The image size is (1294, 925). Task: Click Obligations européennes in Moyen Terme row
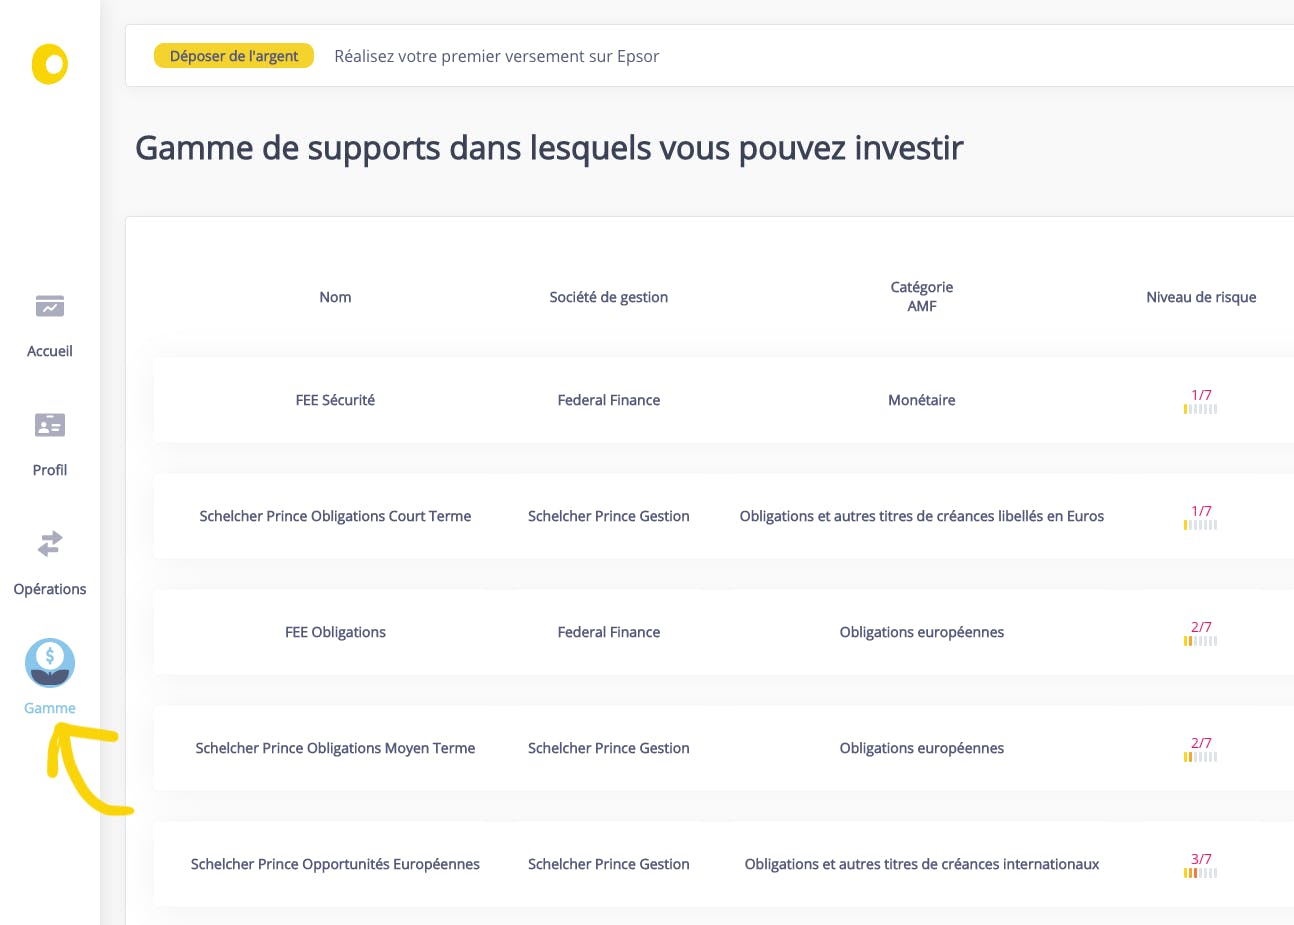click(x=922, y=748)
